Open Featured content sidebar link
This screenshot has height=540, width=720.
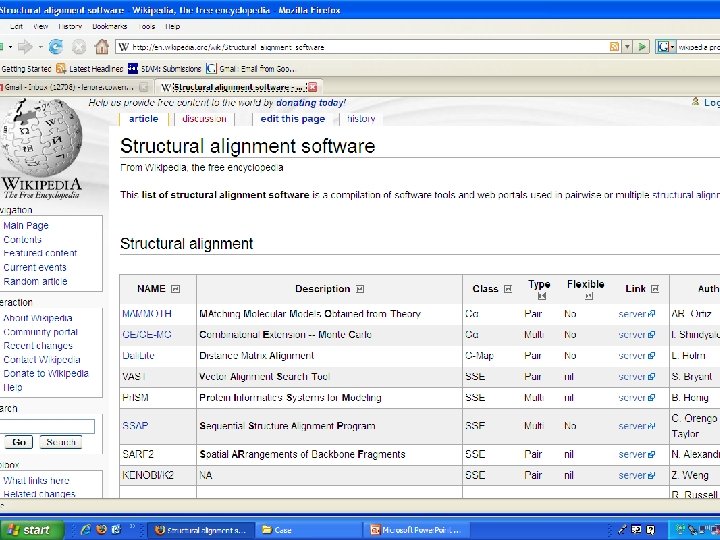point(40,253)
